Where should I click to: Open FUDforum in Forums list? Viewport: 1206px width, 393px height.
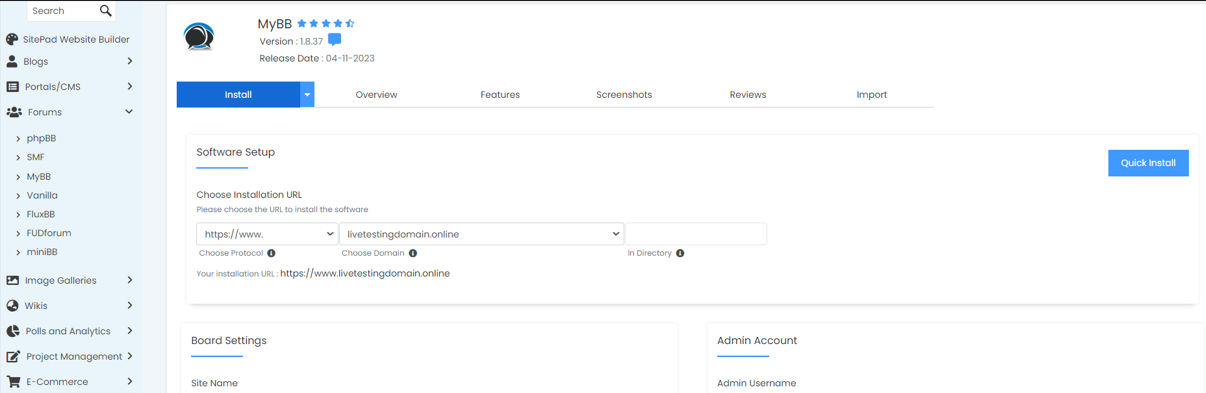(49, 233)
